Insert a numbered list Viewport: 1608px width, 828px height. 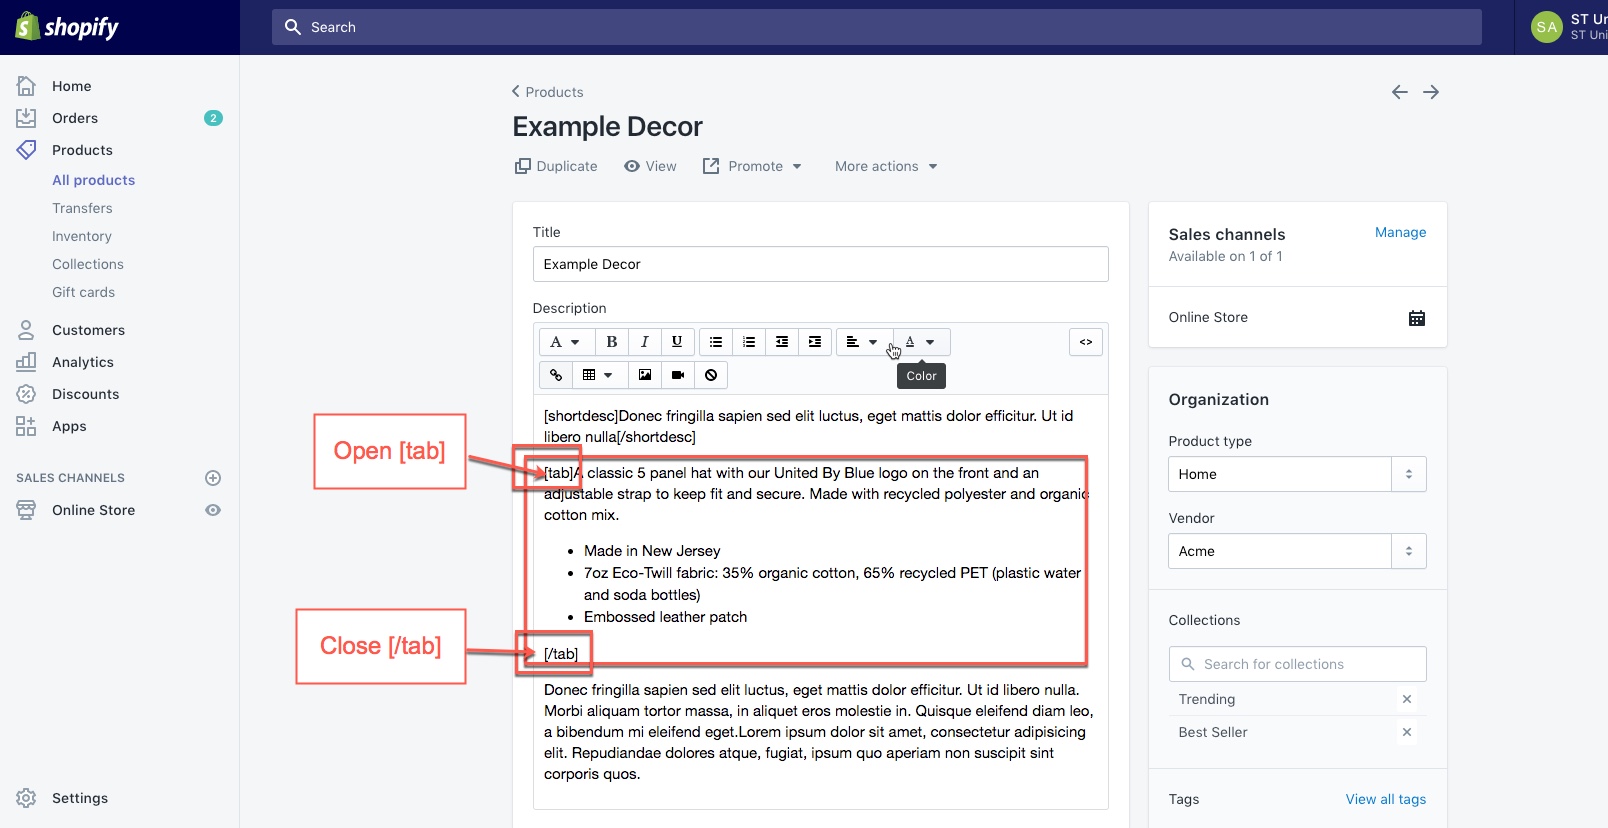click(749, 342)
